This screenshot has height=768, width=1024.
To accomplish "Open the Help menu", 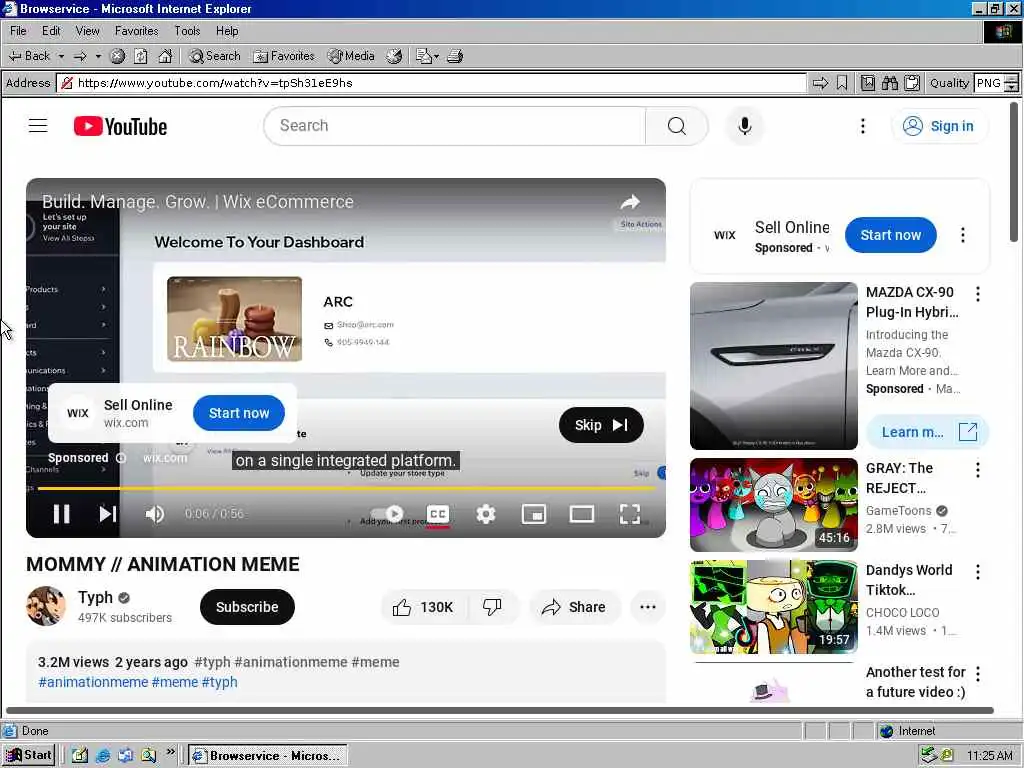I will (227, 31).
